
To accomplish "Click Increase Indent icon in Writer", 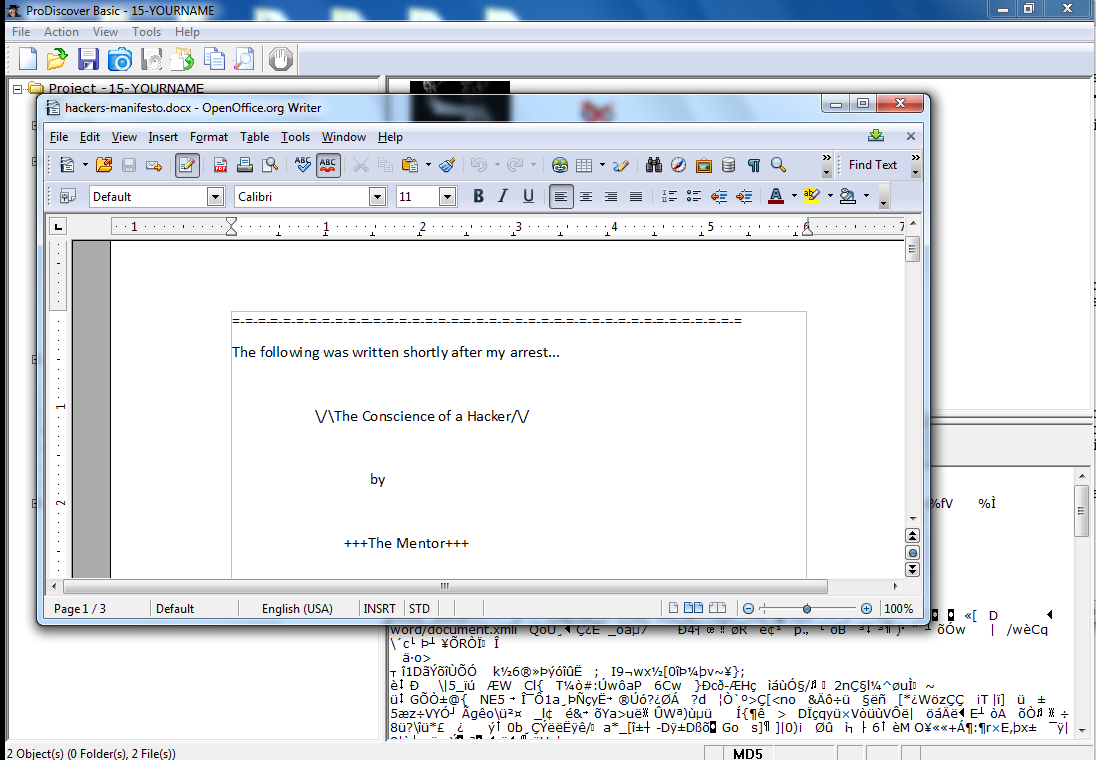I will click(744, 196).
